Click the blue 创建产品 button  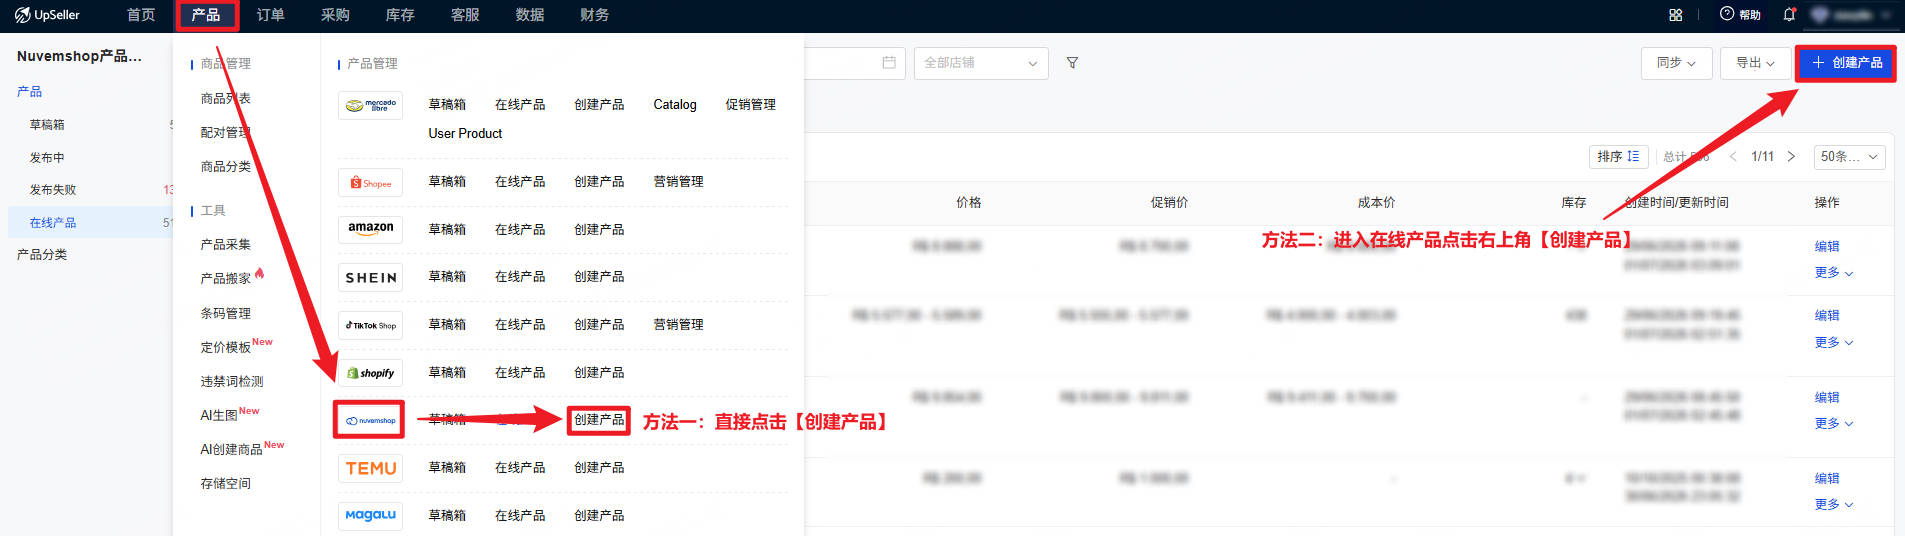1845,63
